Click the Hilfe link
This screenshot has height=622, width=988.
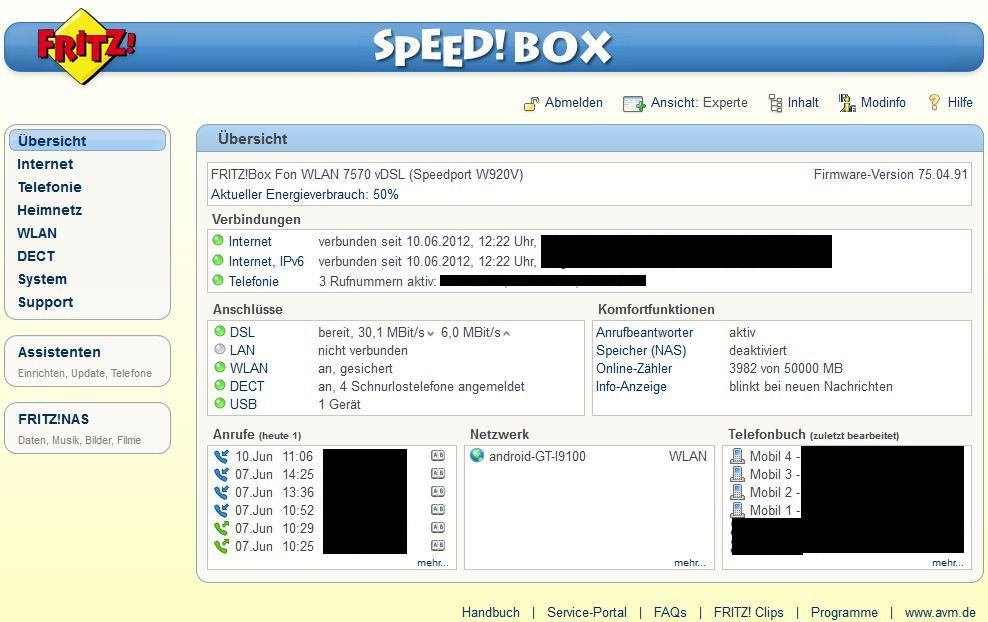coord(960,103)
